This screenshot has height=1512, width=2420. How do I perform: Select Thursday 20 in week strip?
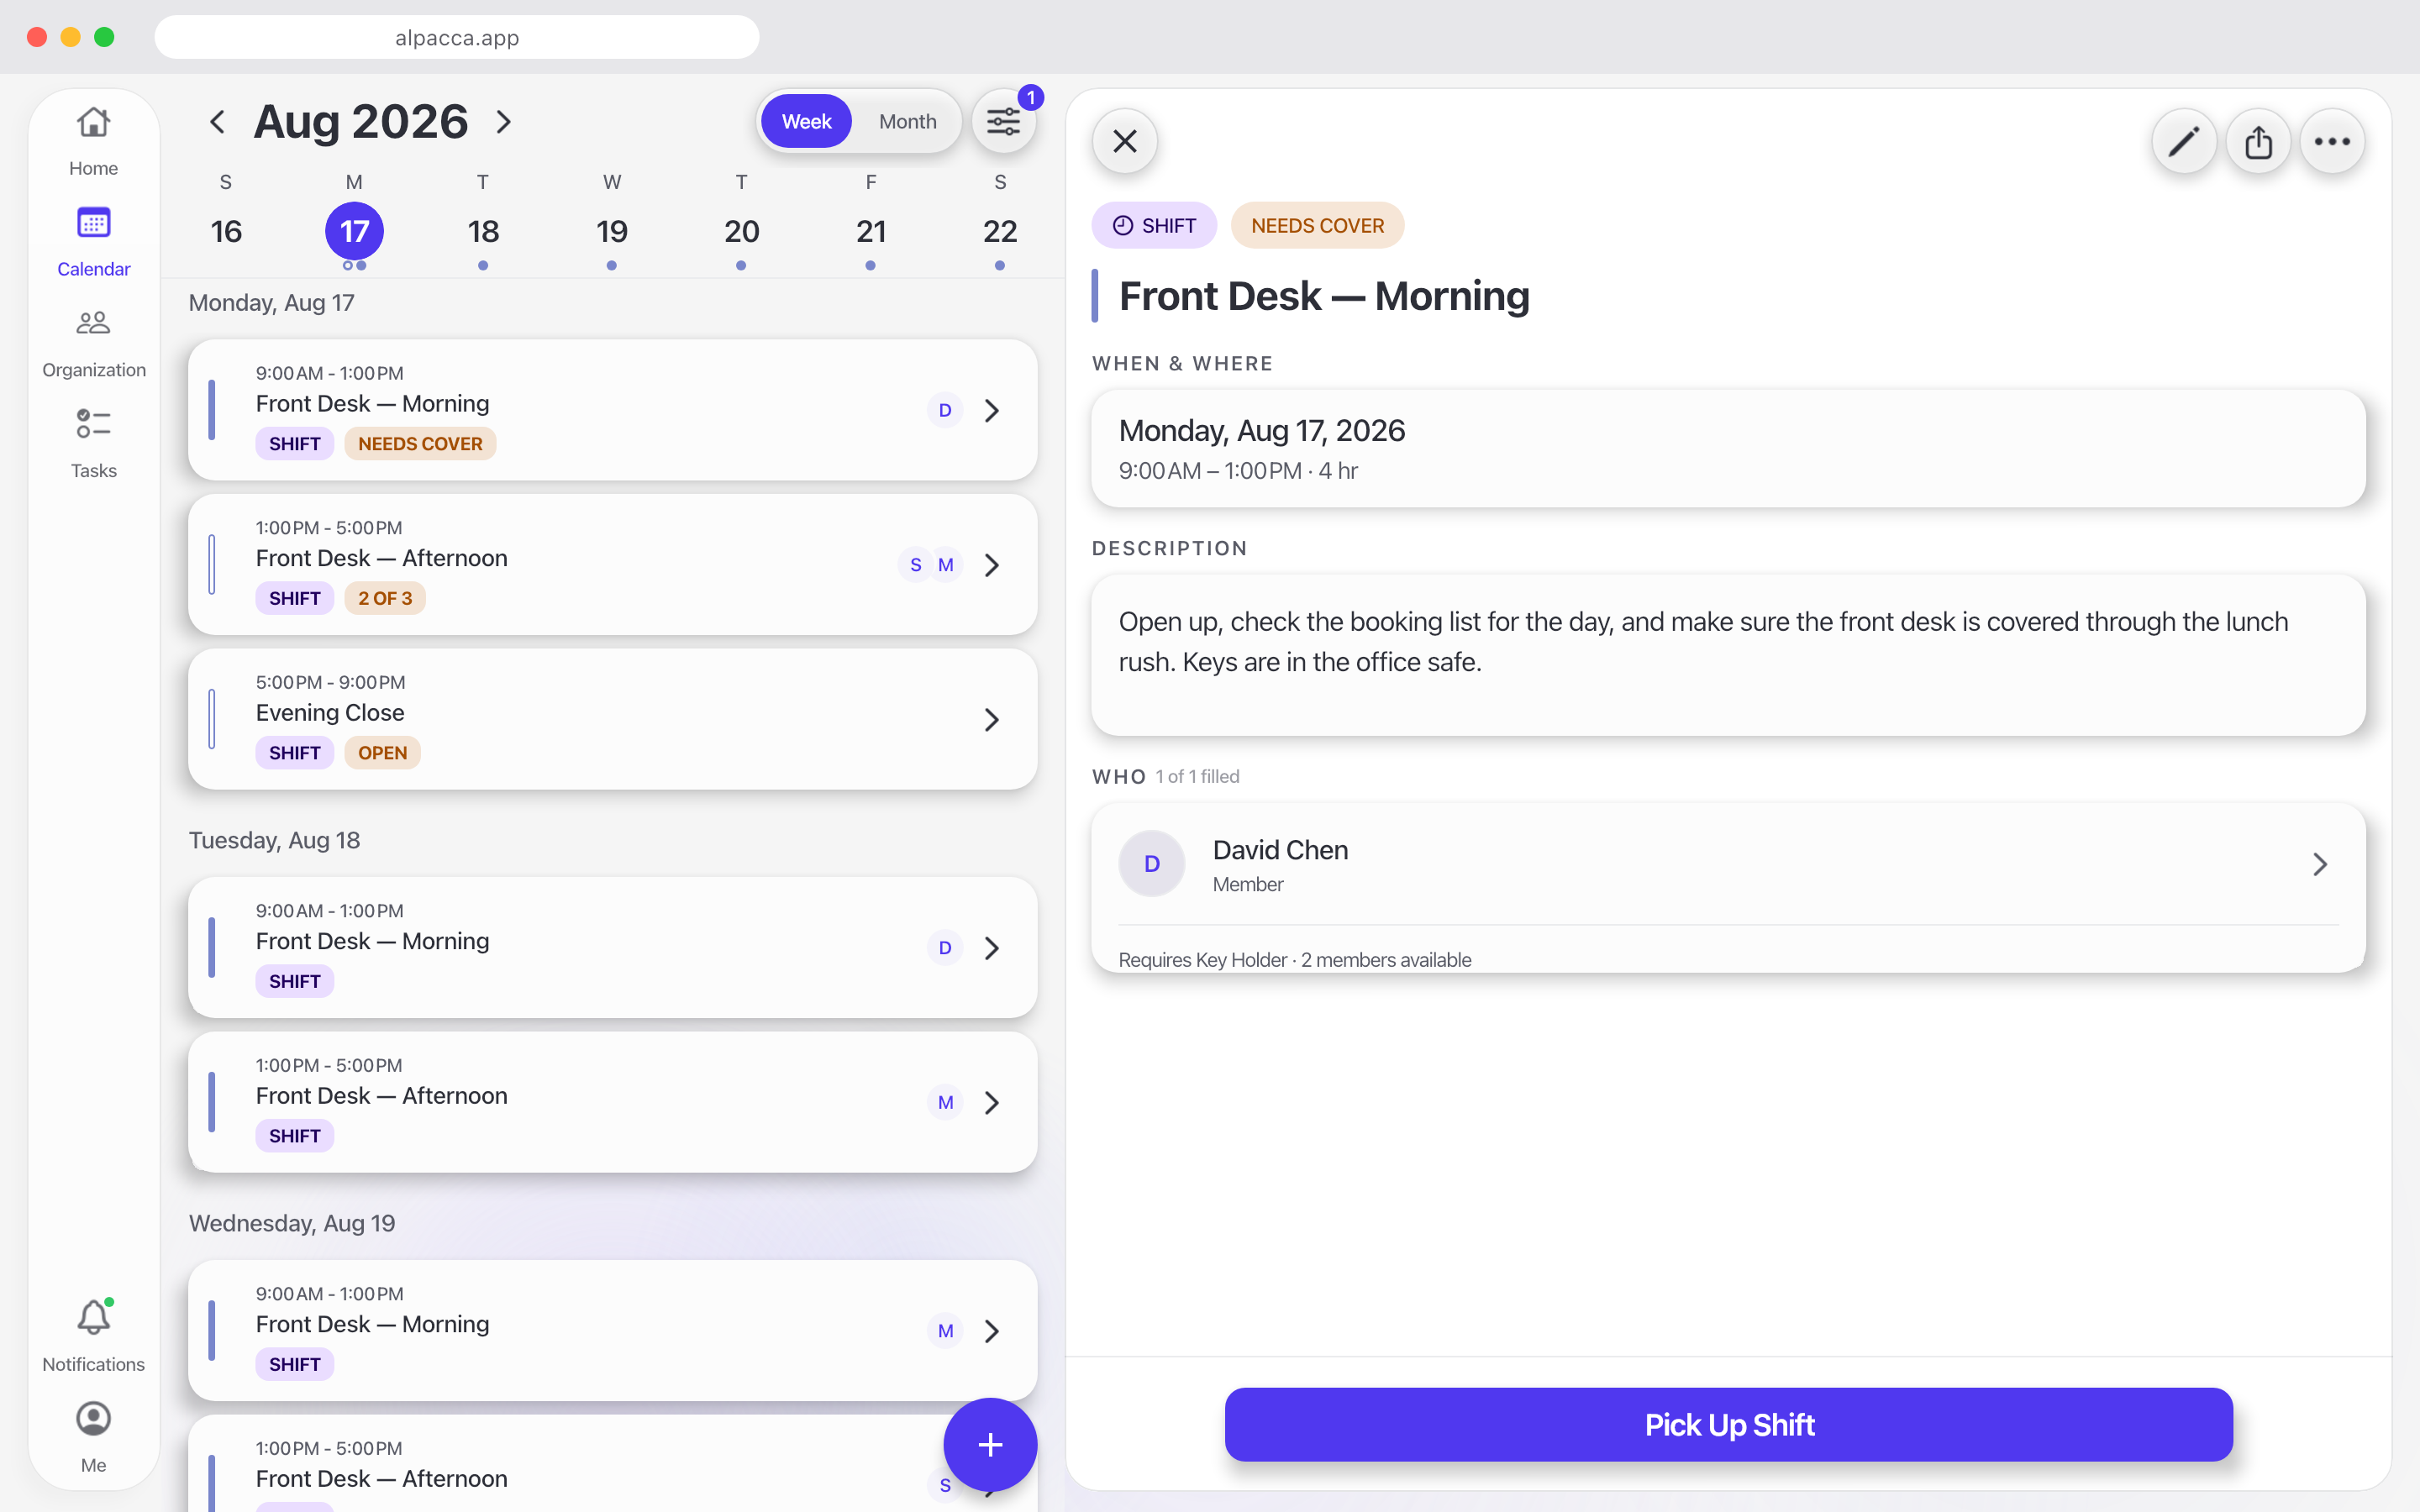coord(741,231)
